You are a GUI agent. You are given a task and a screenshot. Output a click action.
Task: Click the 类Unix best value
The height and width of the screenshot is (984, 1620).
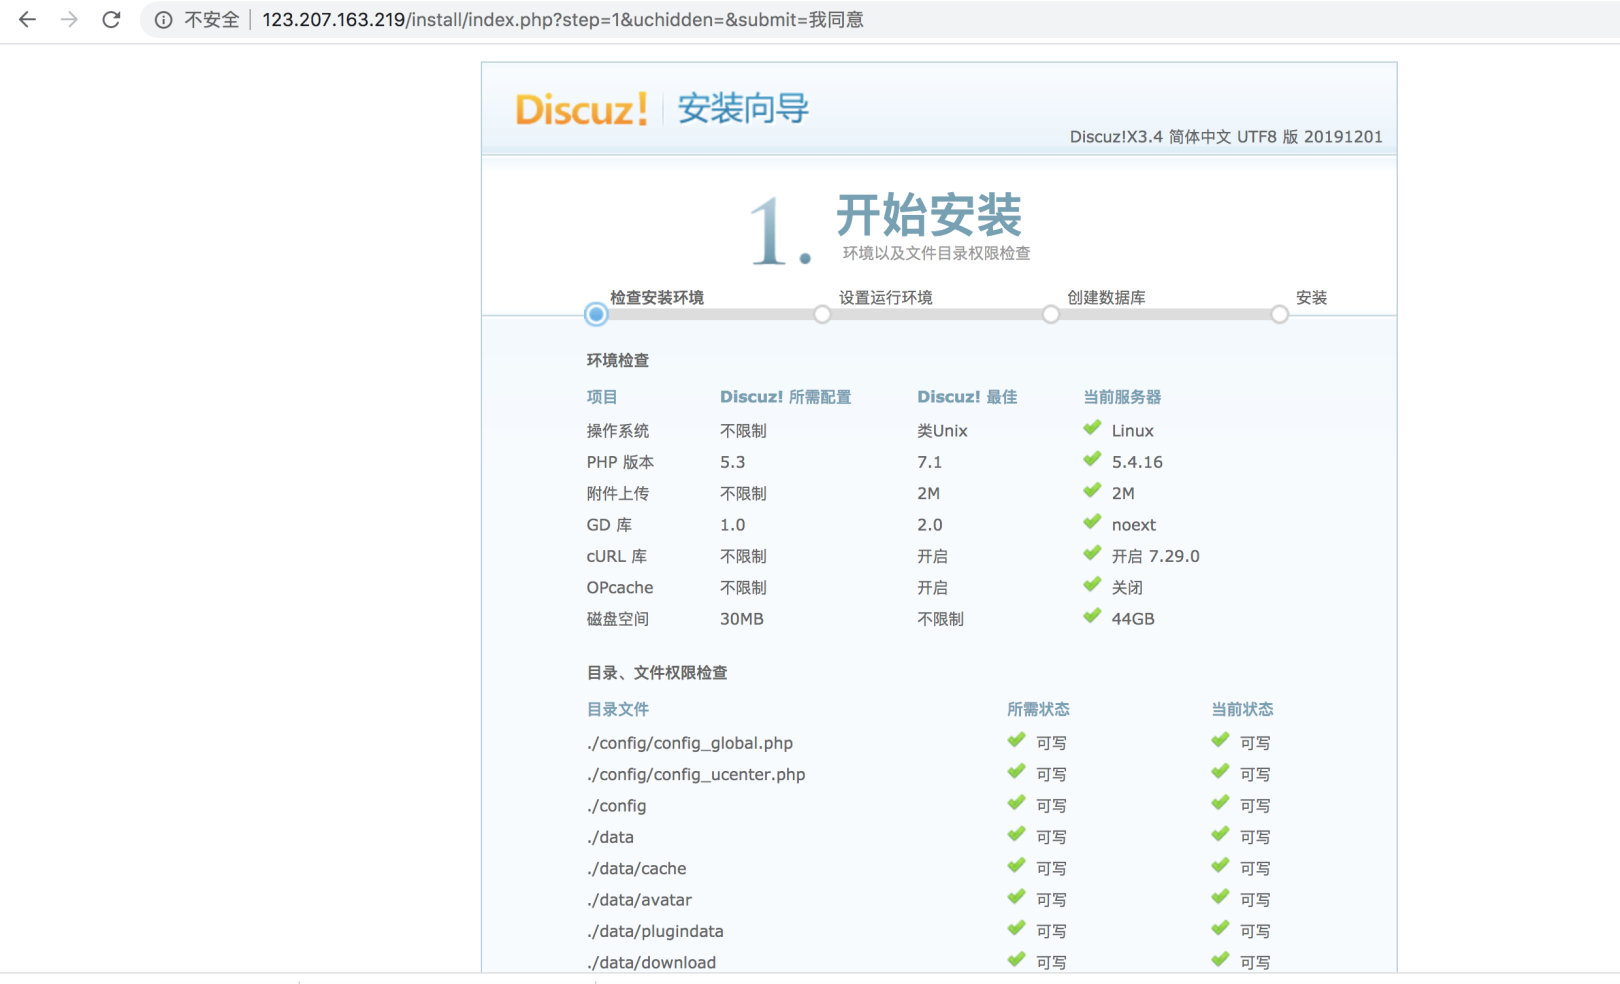(x=942, y=431)
